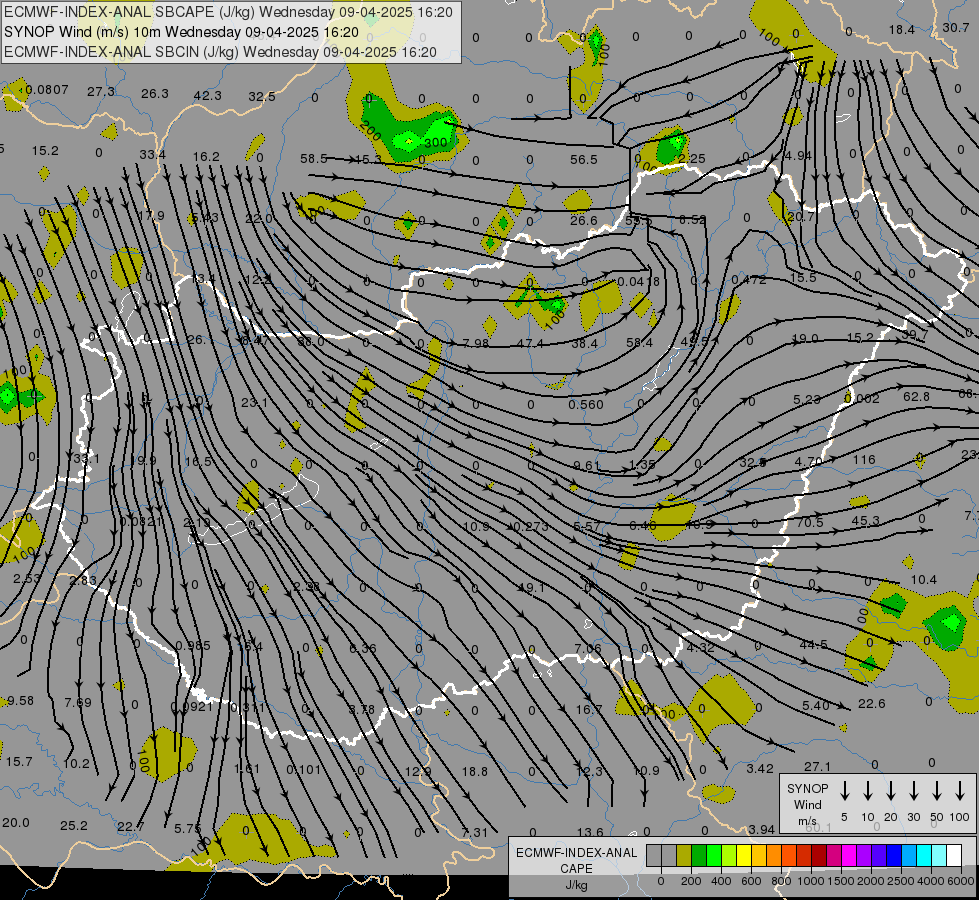Click the map value 23.1
979x900 pixels.
(x=254, y=403)
